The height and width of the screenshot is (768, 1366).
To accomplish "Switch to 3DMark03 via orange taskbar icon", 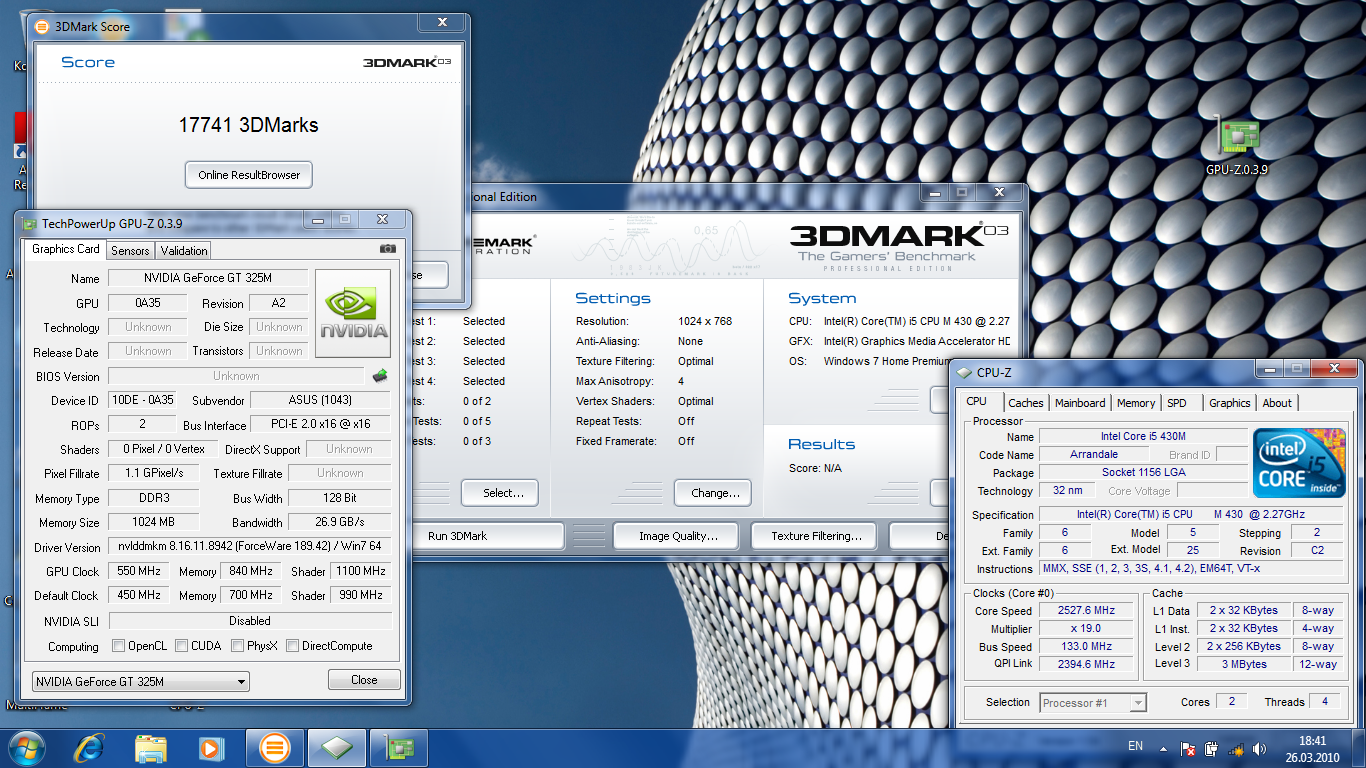I will tap(274, 747).
